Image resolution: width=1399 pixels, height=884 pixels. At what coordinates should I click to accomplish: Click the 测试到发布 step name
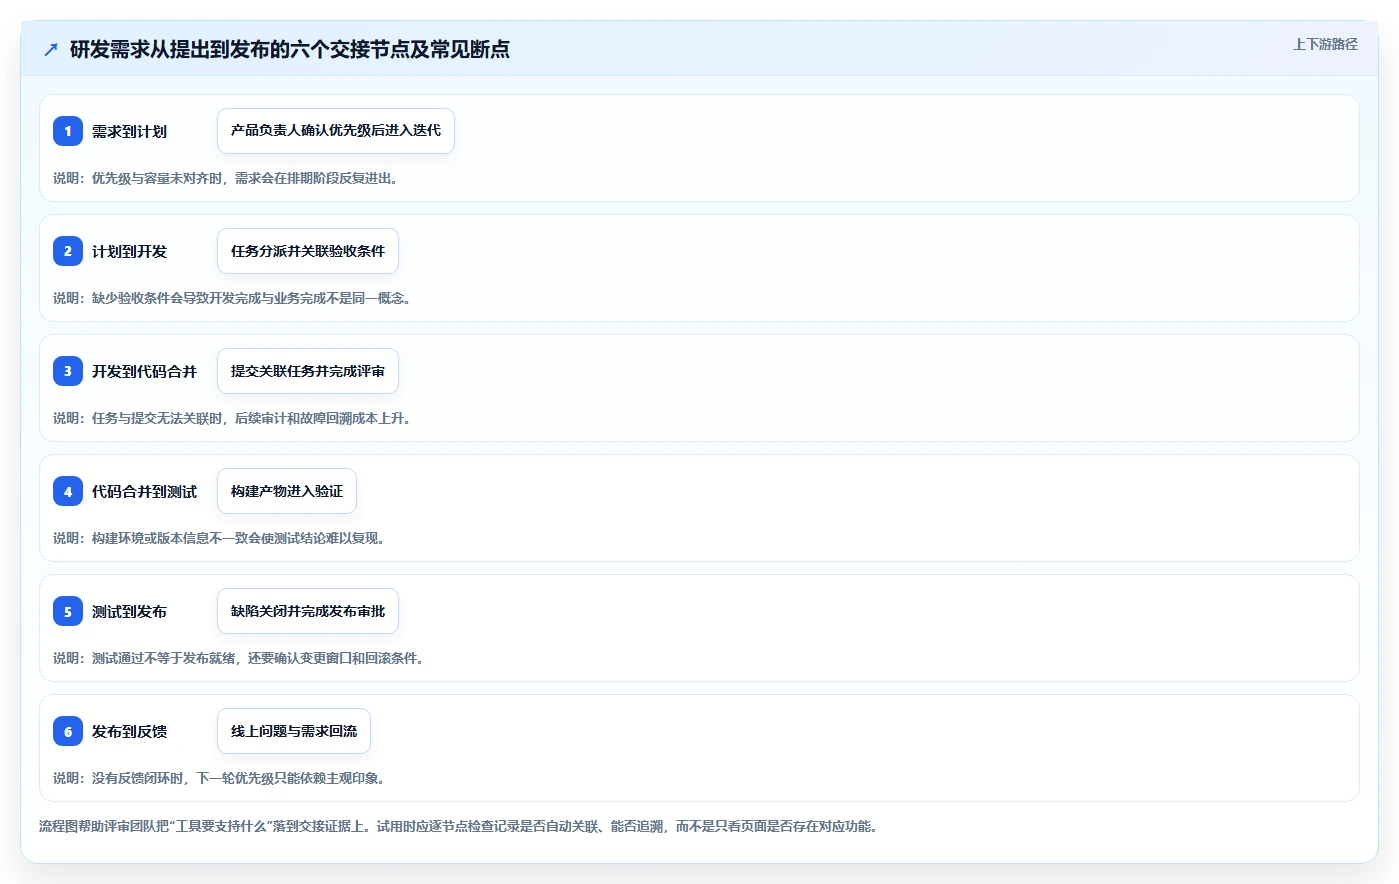[x=129, y=611]
